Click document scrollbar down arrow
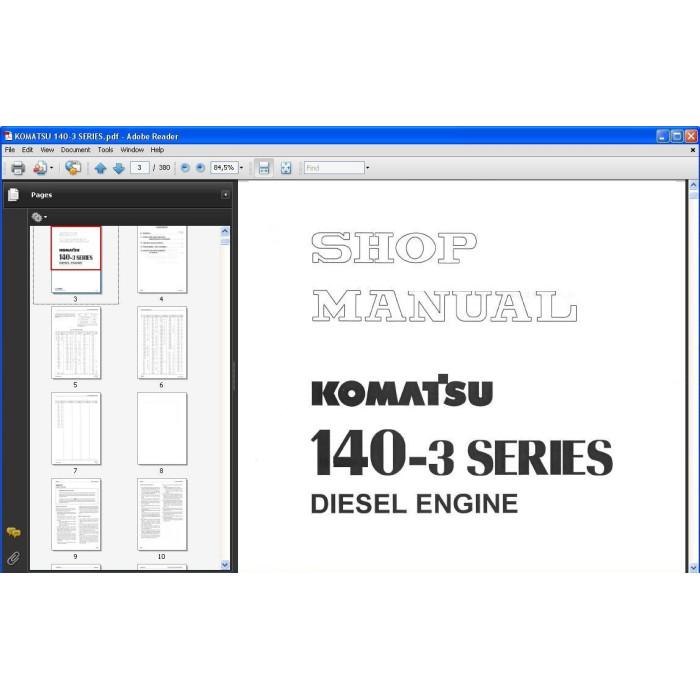Image resolution: width=700 pixels, height=700 pixels. pos(693,567)
